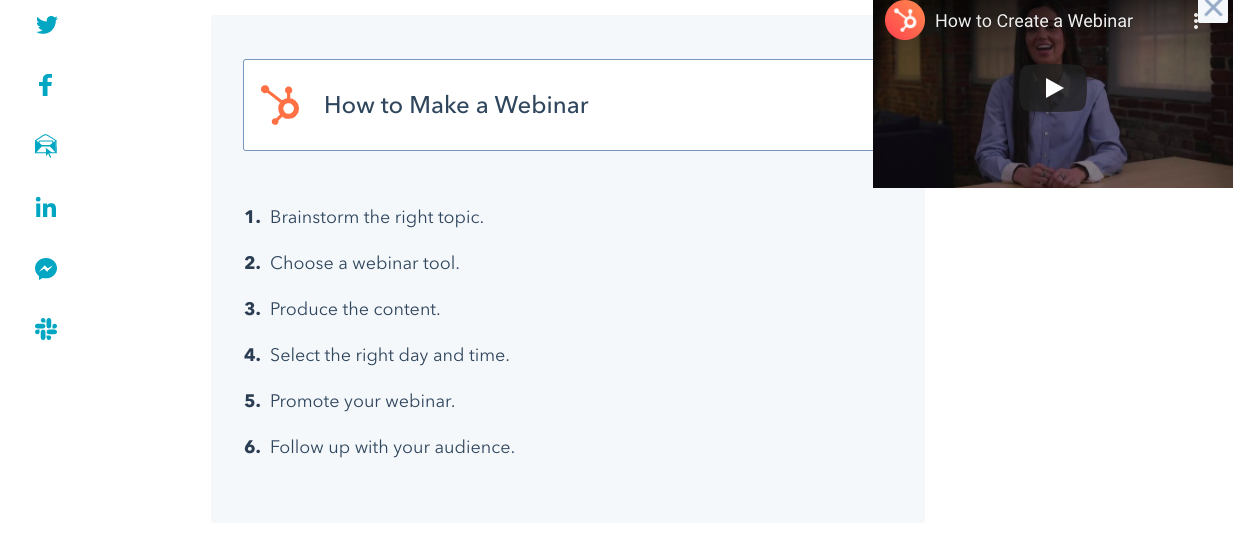Open 'Select the right day and time' step
Image resolution: width=1239 pixels, height=542 pixels.
[x=389, y=355]
